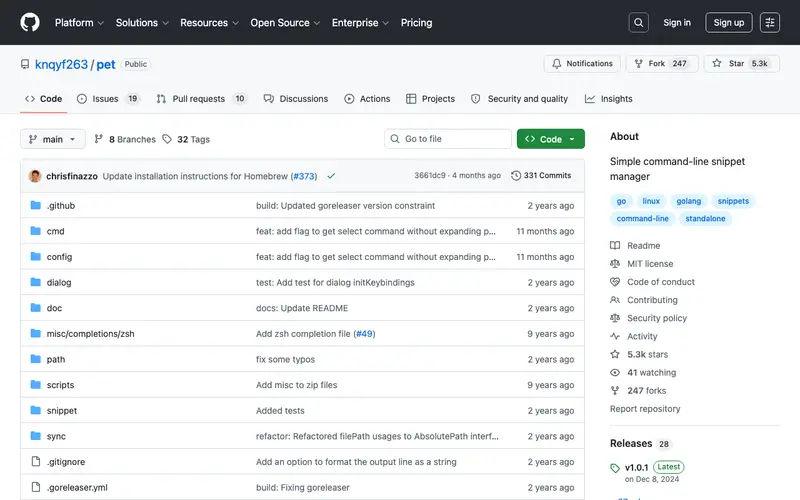Open the .goreleaser.yml file
The image size is (800, 500).
point(77,488)
